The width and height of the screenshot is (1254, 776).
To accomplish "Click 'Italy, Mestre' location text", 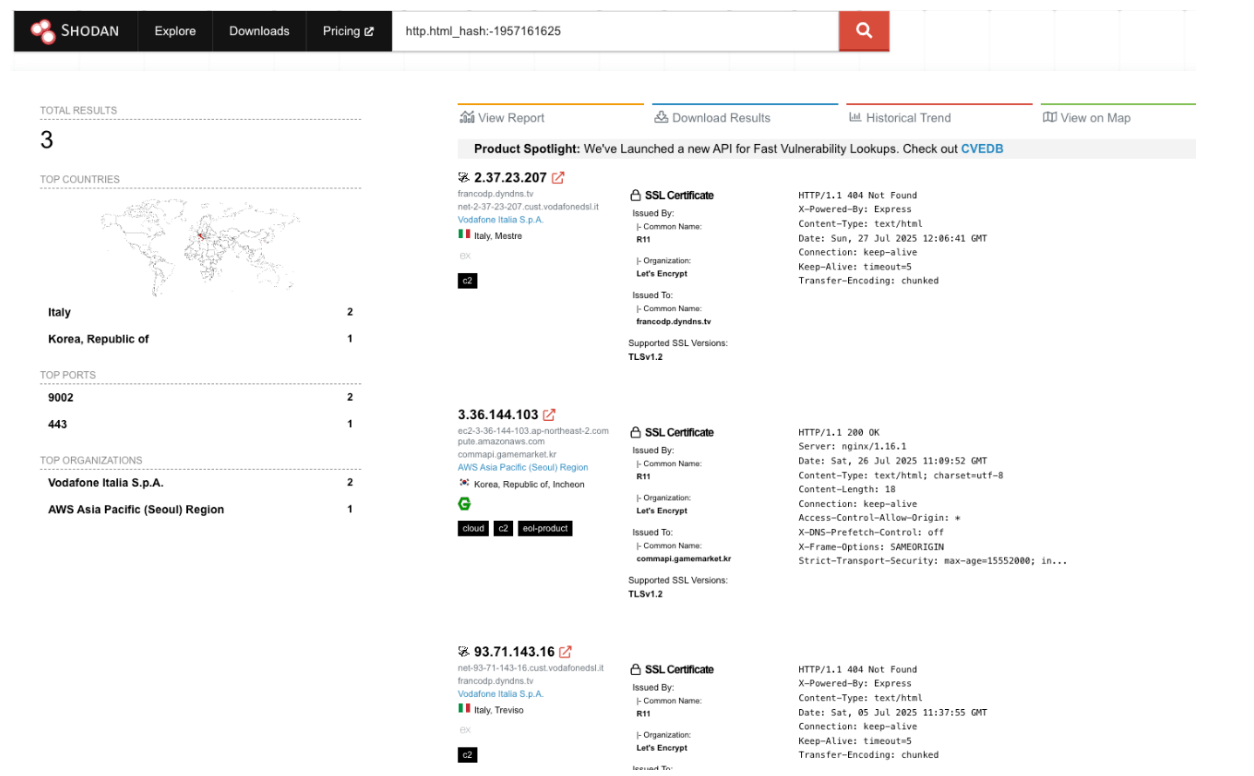I will tap(498, 236).
